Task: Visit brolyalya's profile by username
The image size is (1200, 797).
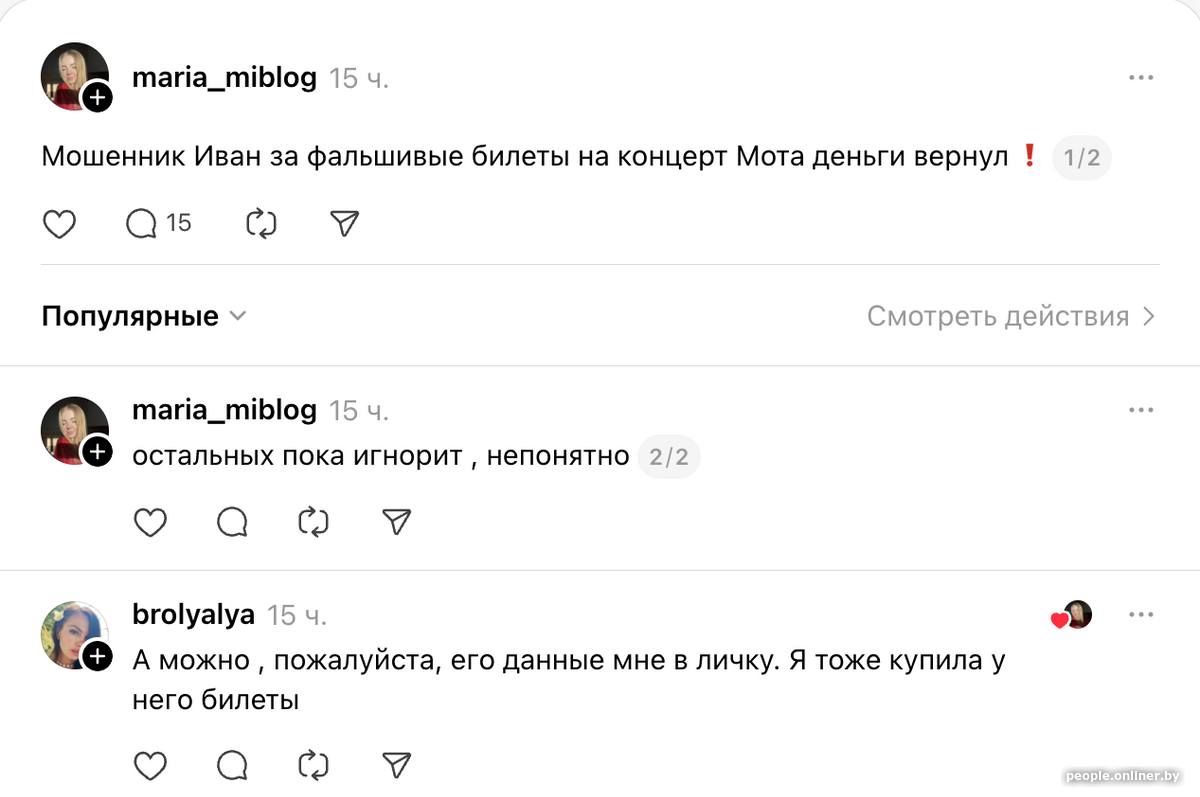Action: point(192,615)
